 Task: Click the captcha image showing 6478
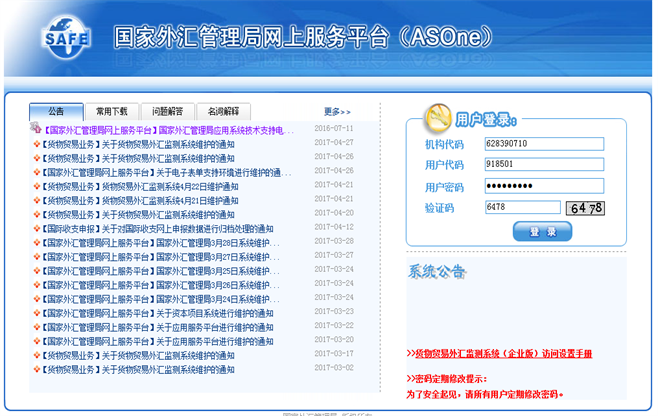pyautogui.click(x=585, y=208)
